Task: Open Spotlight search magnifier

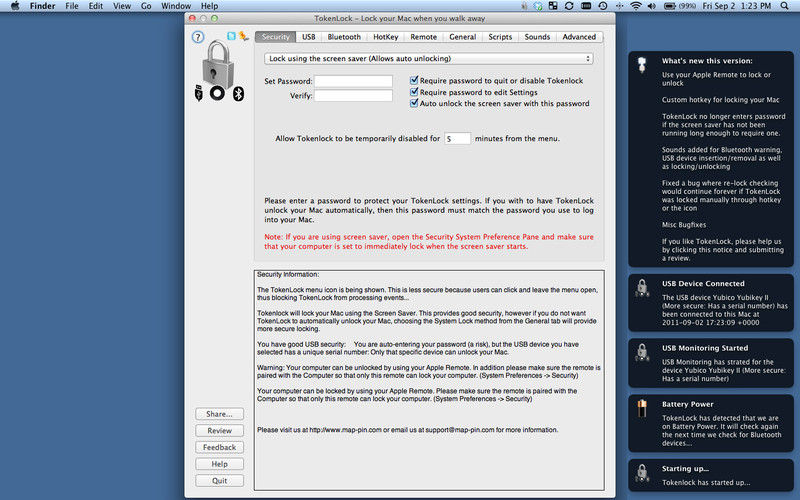Action: tap(785, 6)
